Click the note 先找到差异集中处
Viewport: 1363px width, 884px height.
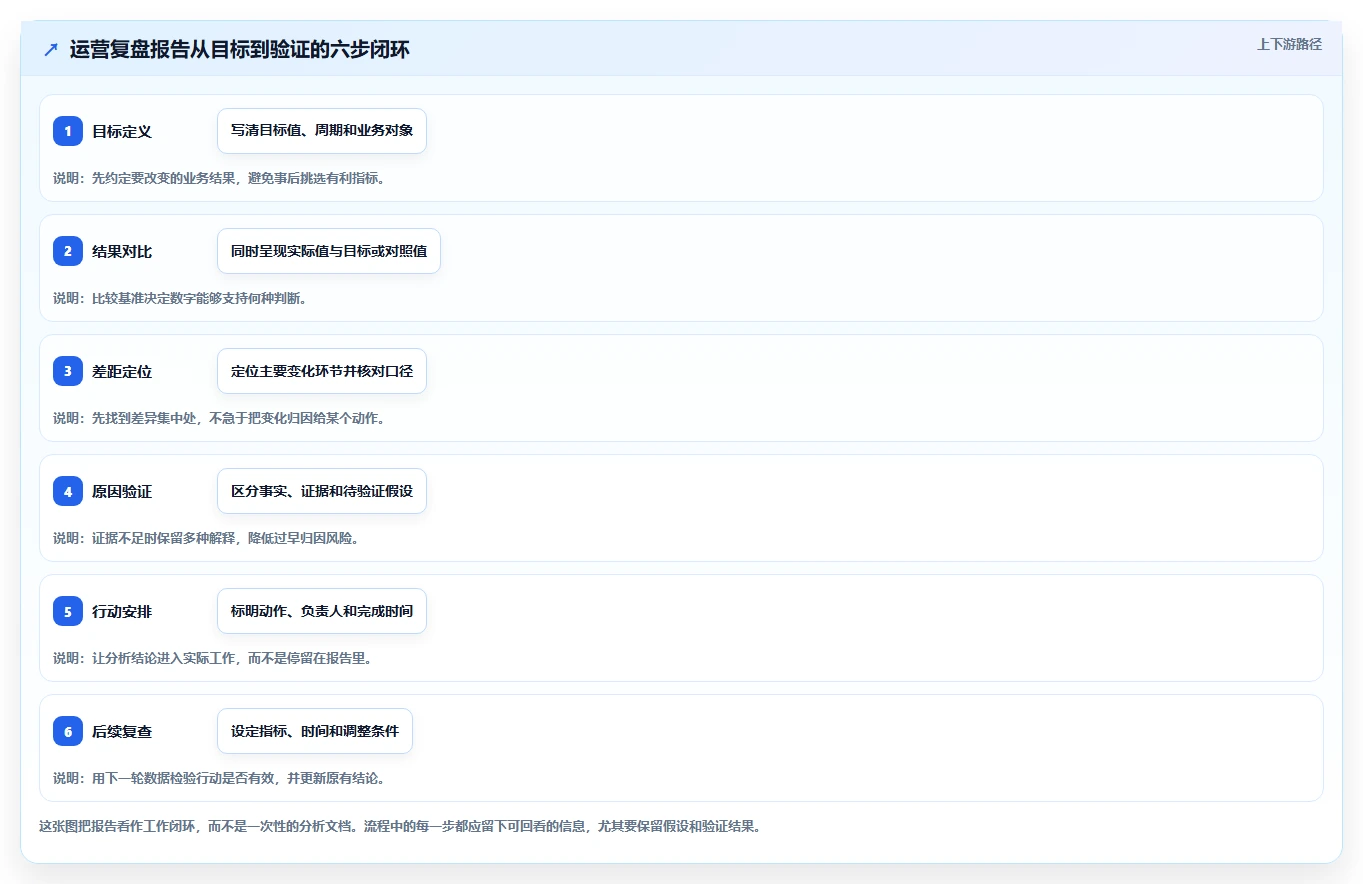pyautogui.click(x=219, y=418)
